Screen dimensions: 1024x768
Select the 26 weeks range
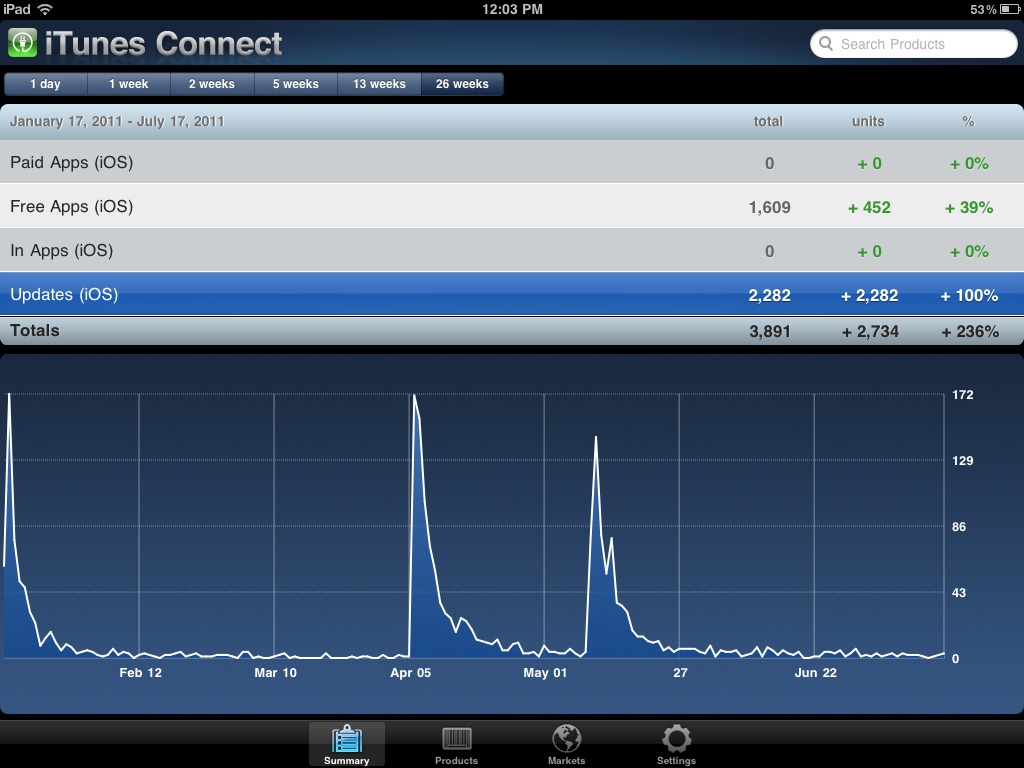pyautogui.click(x=462, y=84)
